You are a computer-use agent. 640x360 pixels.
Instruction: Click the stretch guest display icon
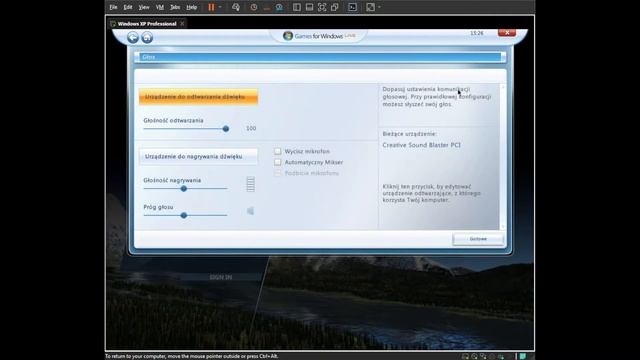coord(370,7)
